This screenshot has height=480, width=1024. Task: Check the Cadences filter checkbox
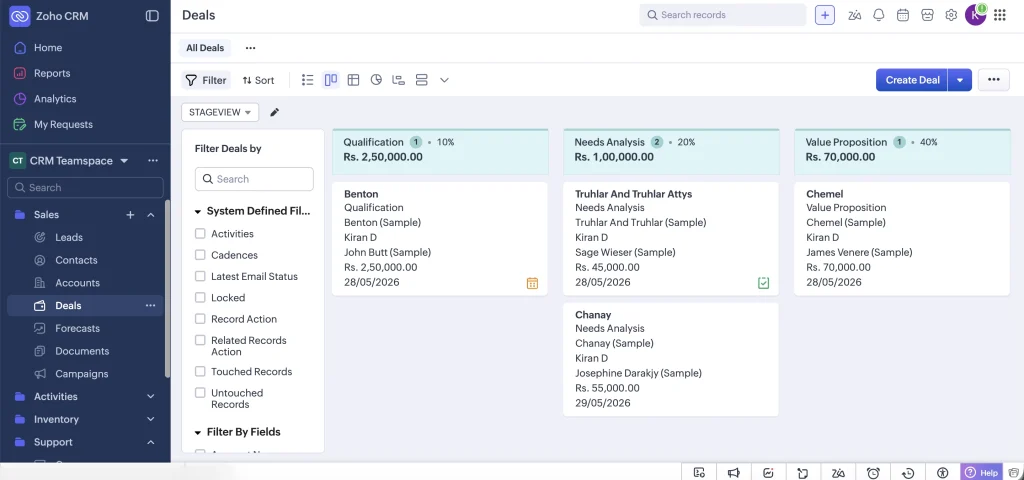(x=200, y=255)
